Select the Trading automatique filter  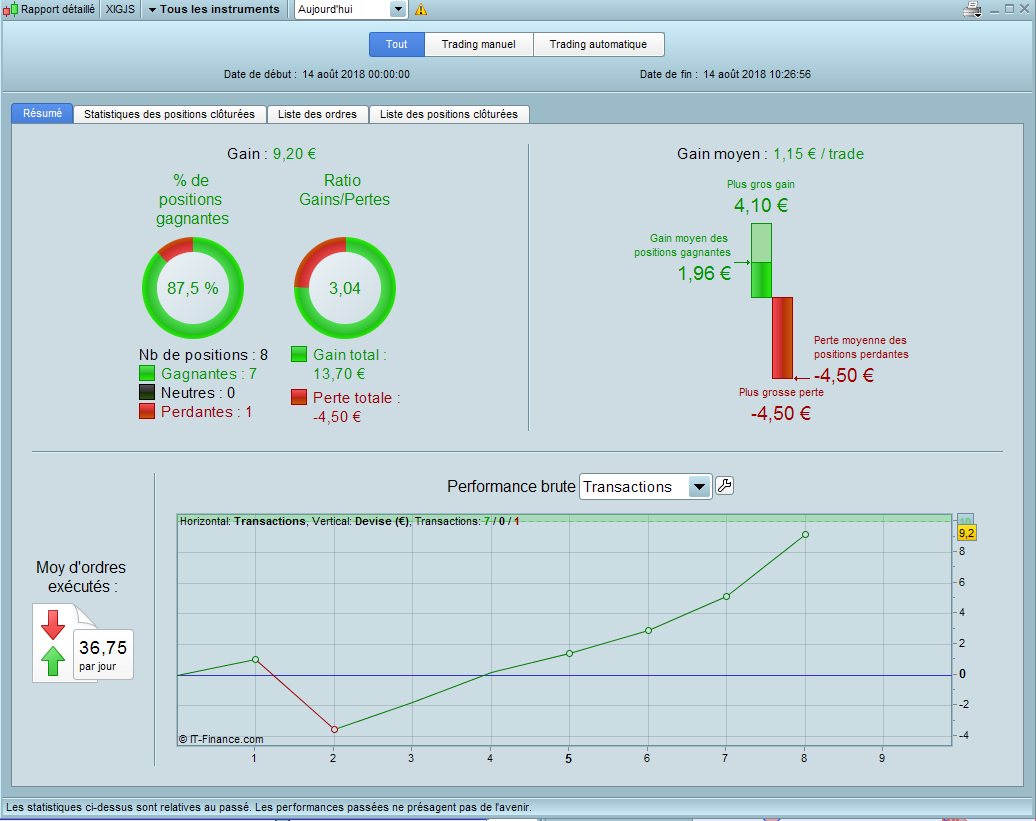(x=599, y=44)
